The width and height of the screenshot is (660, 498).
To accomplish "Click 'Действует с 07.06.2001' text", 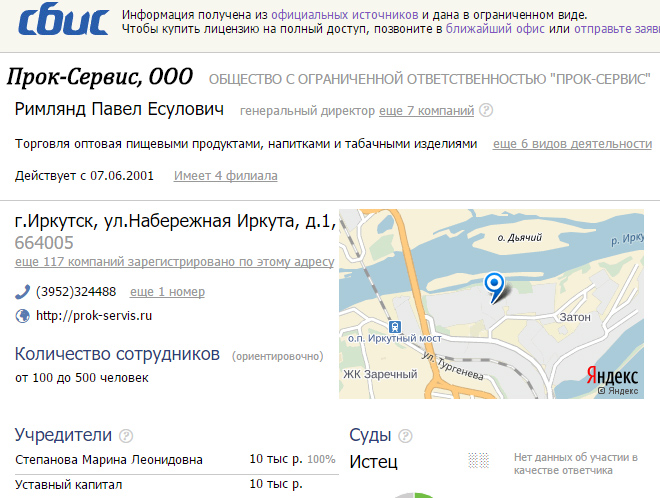I will click(x=84, y=176).
